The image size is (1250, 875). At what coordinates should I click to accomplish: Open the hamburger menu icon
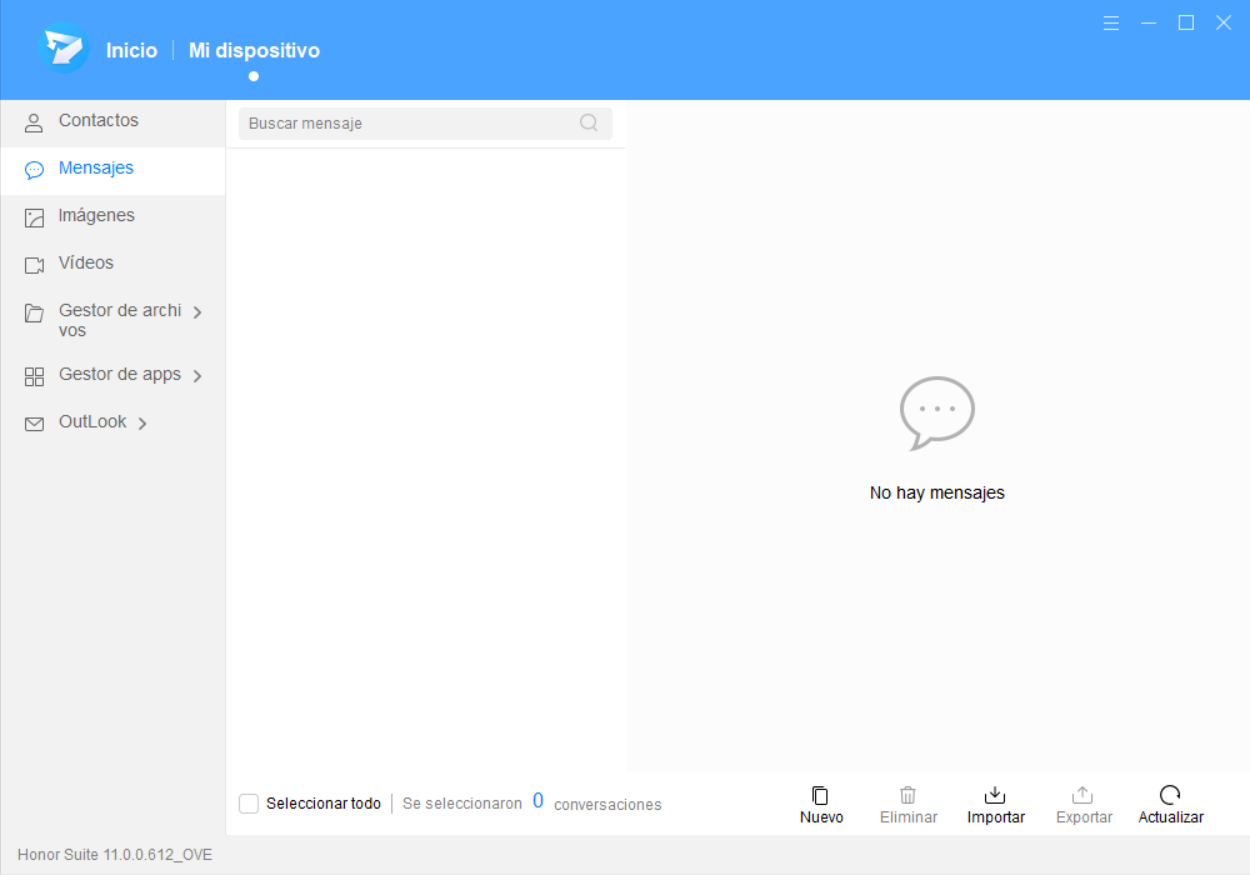[x=1111, y=23]
